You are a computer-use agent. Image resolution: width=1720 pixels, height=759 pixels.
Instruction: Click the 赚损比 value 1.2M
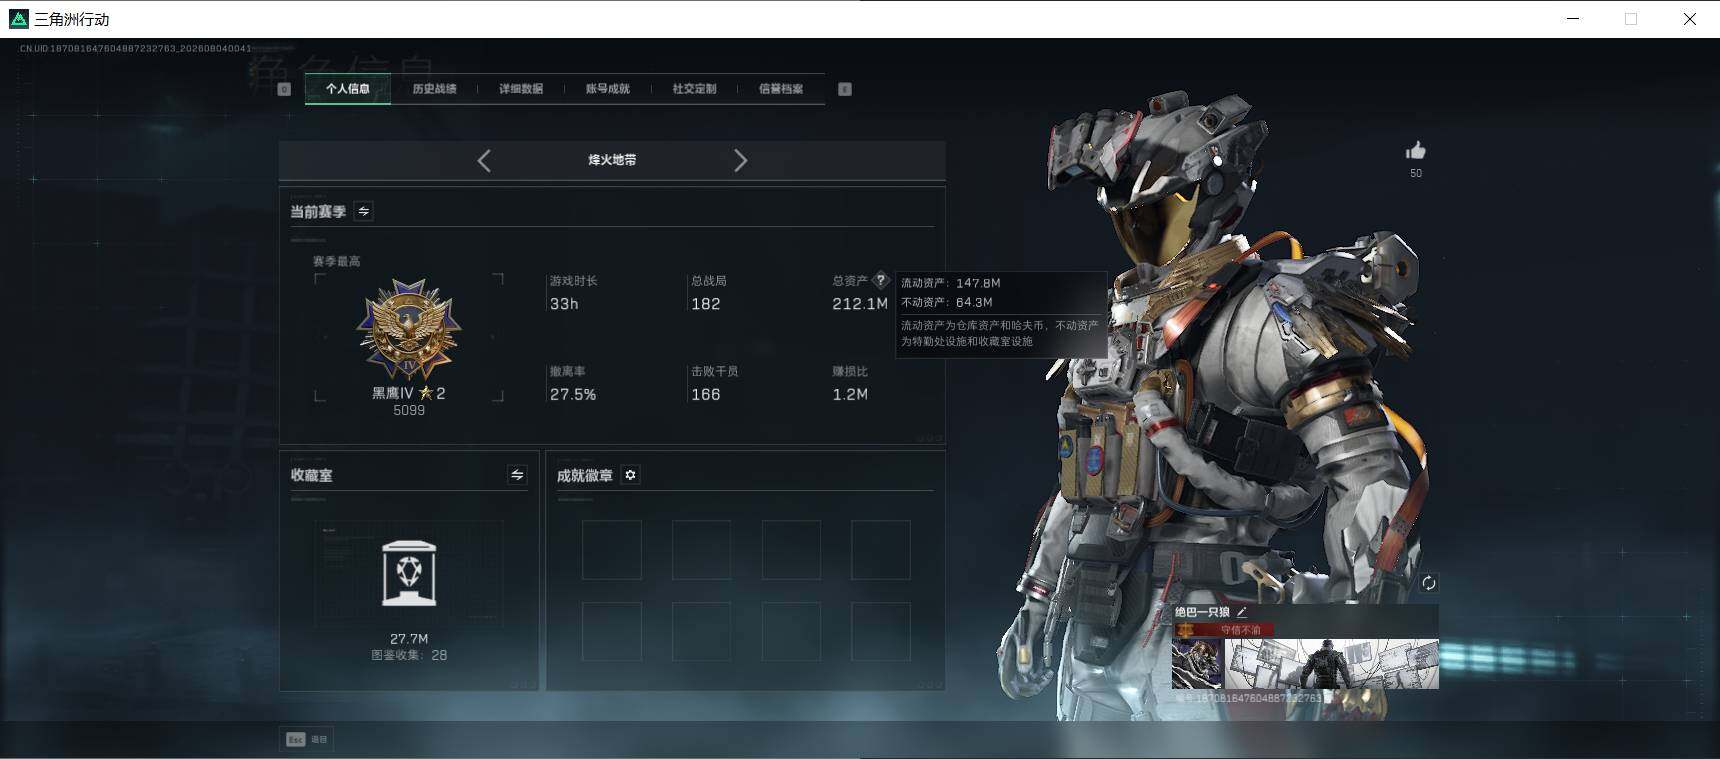pos(850,395)
